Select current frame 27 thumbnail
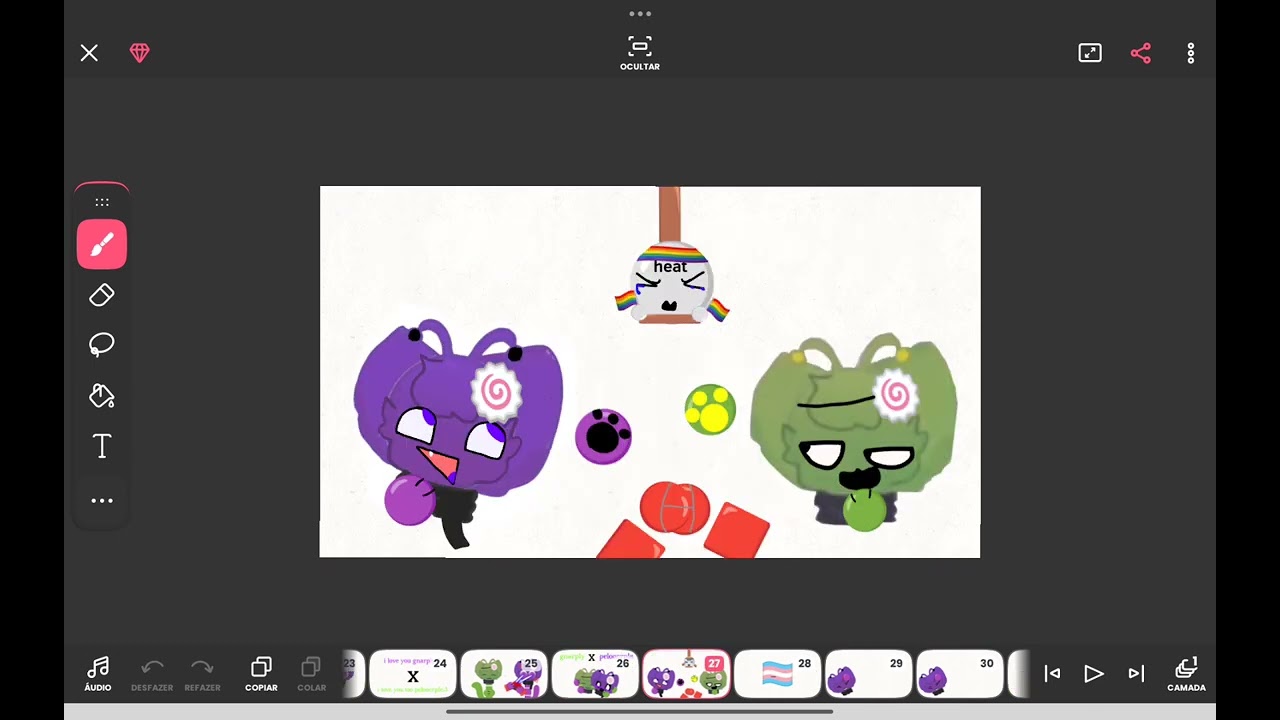The width and height of the screenshot is (1280, 720). [686, 674]
